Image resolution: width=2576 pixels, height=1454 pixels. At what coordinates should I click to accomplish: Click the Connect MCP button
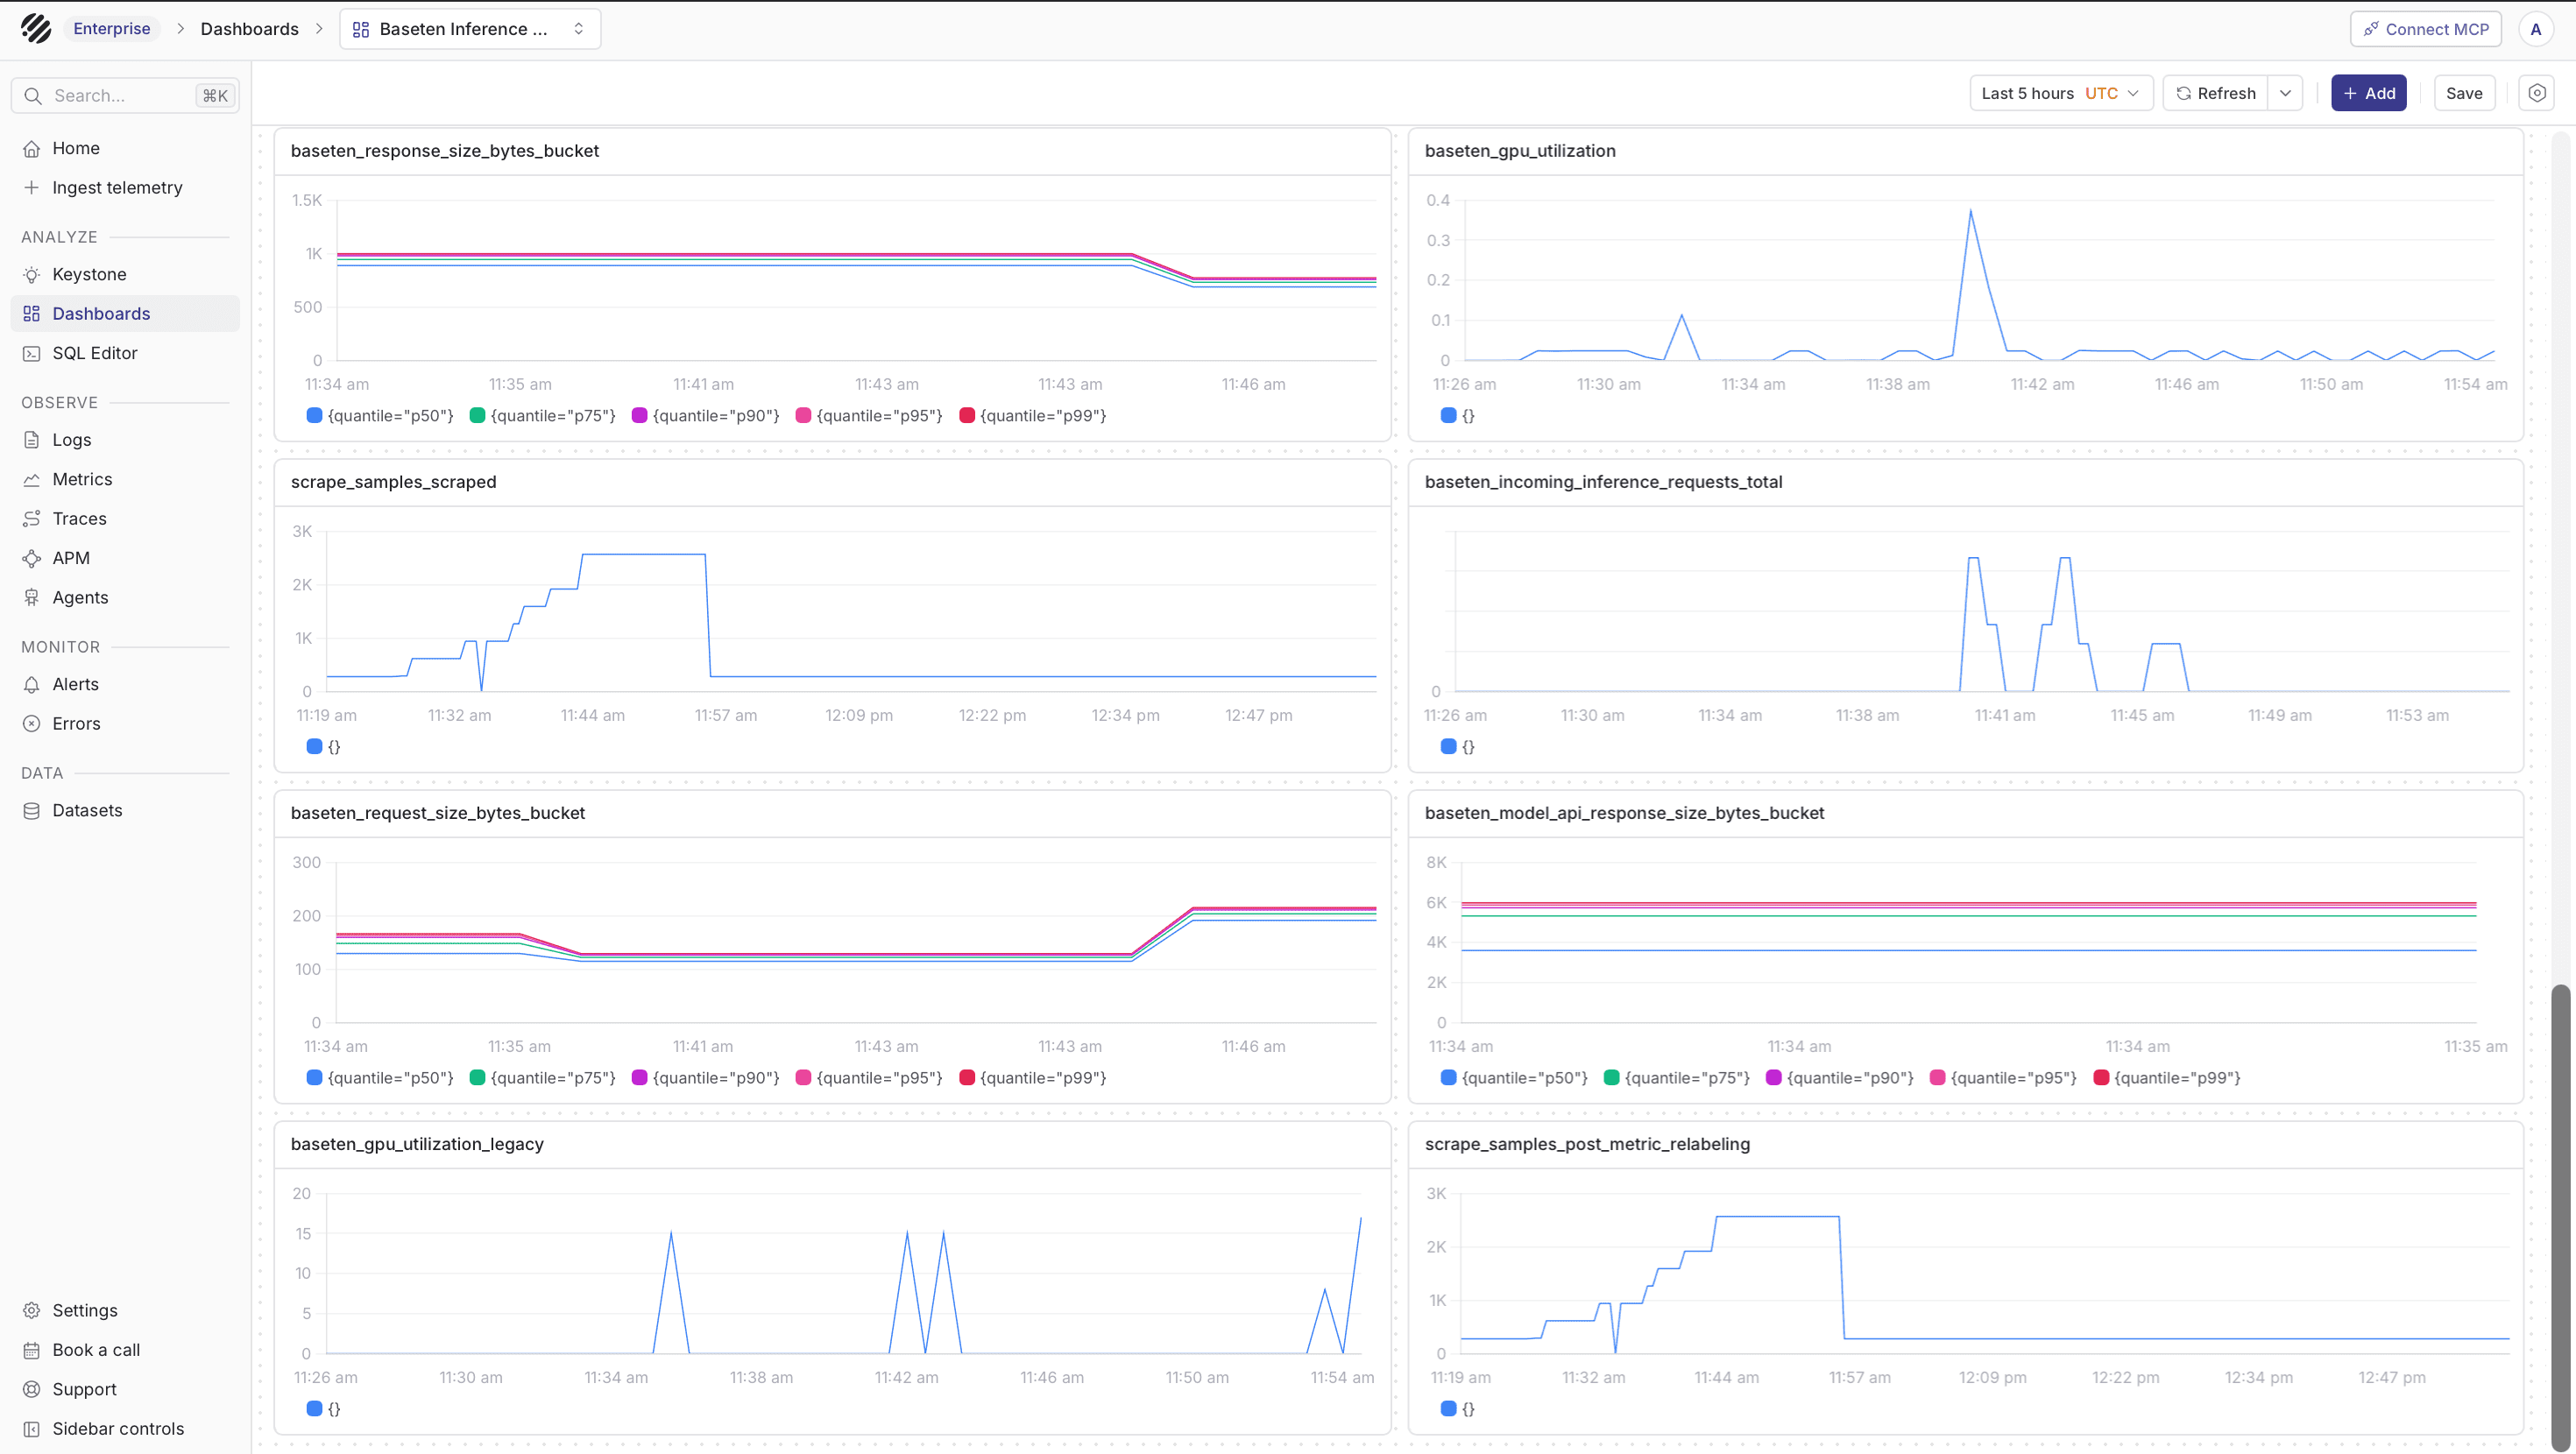2426,29
